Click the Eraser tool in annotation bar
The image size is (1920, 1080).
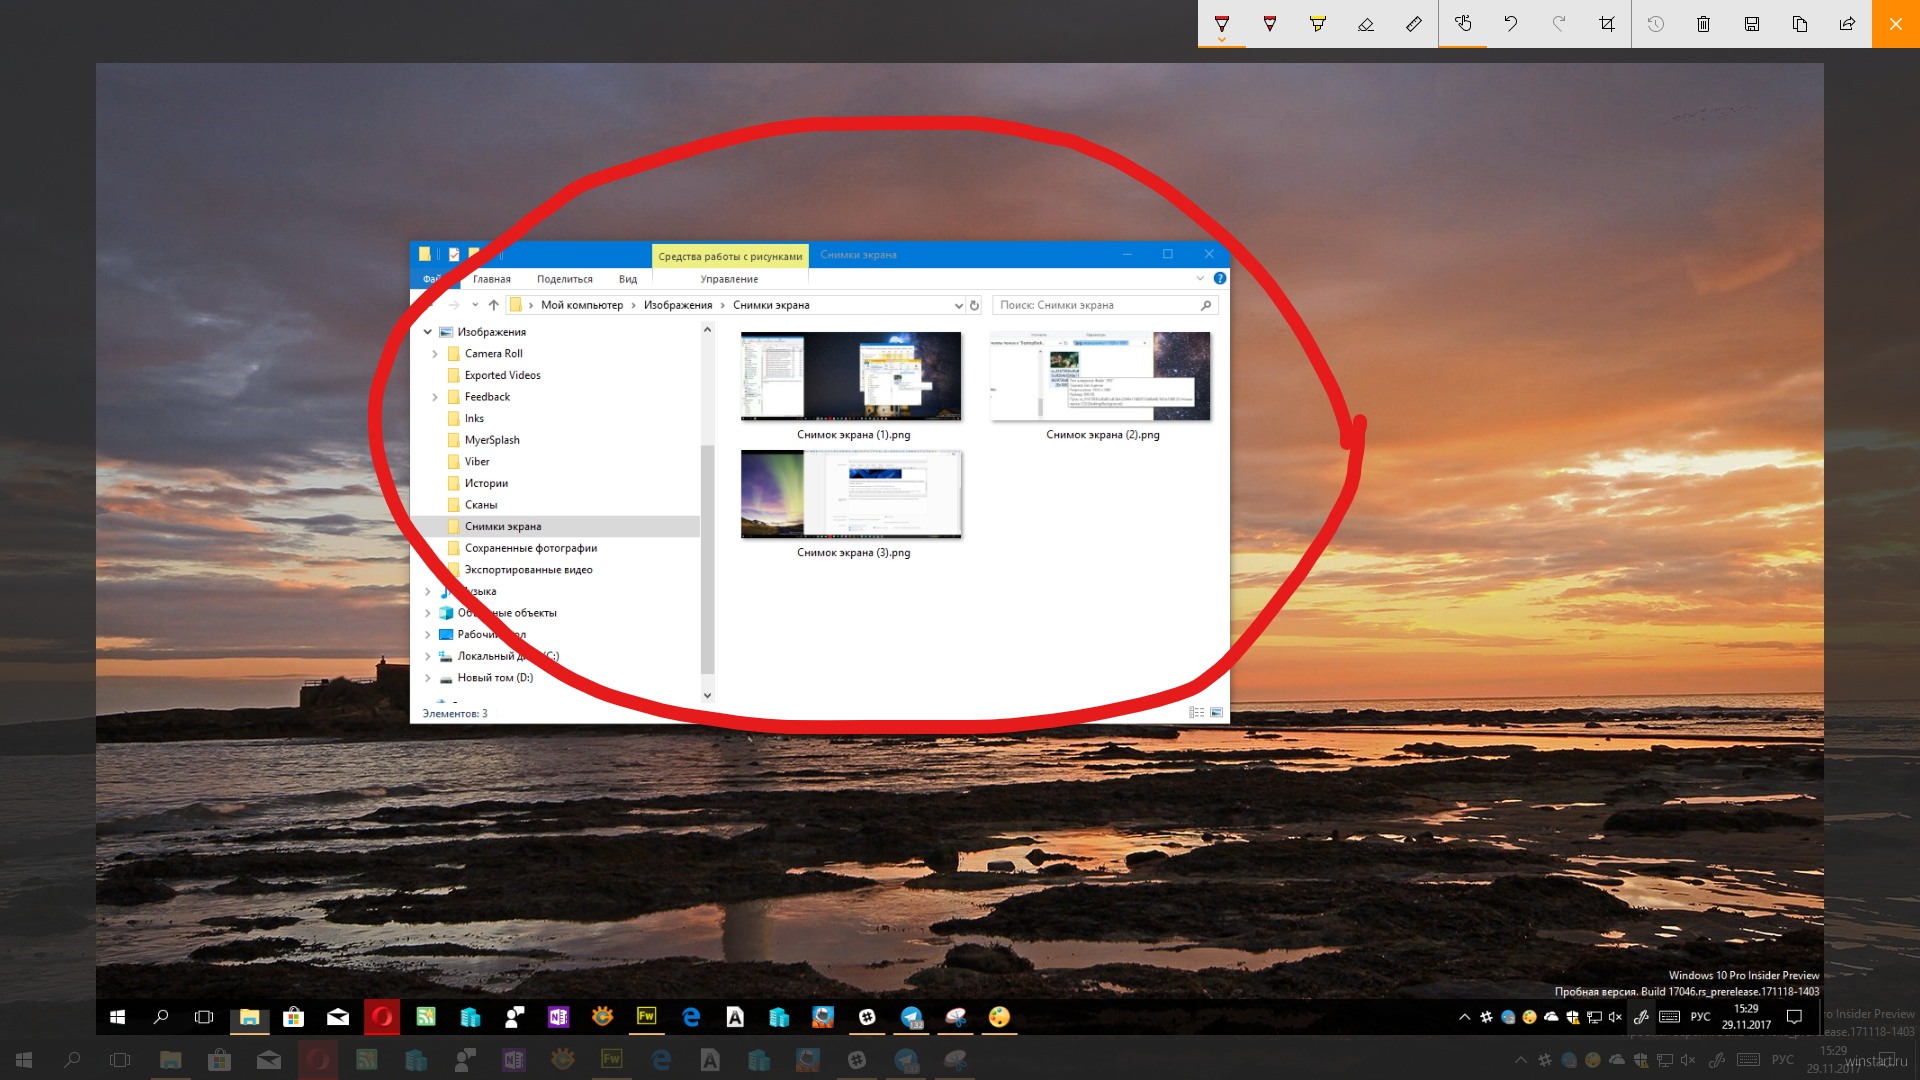pos(1365,24)
